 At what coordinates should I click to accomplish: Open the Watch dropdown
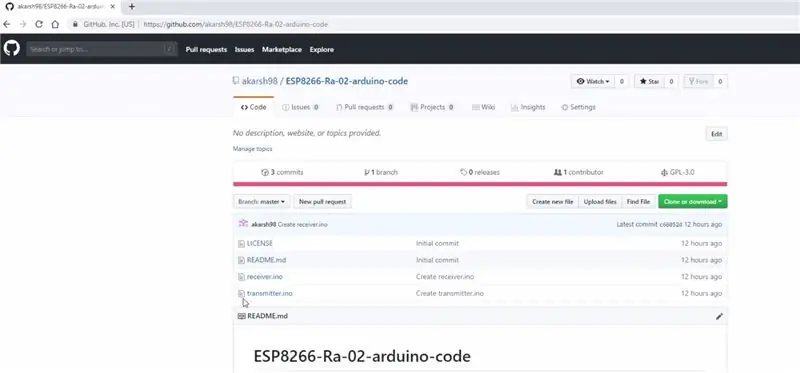pos(592,81)
